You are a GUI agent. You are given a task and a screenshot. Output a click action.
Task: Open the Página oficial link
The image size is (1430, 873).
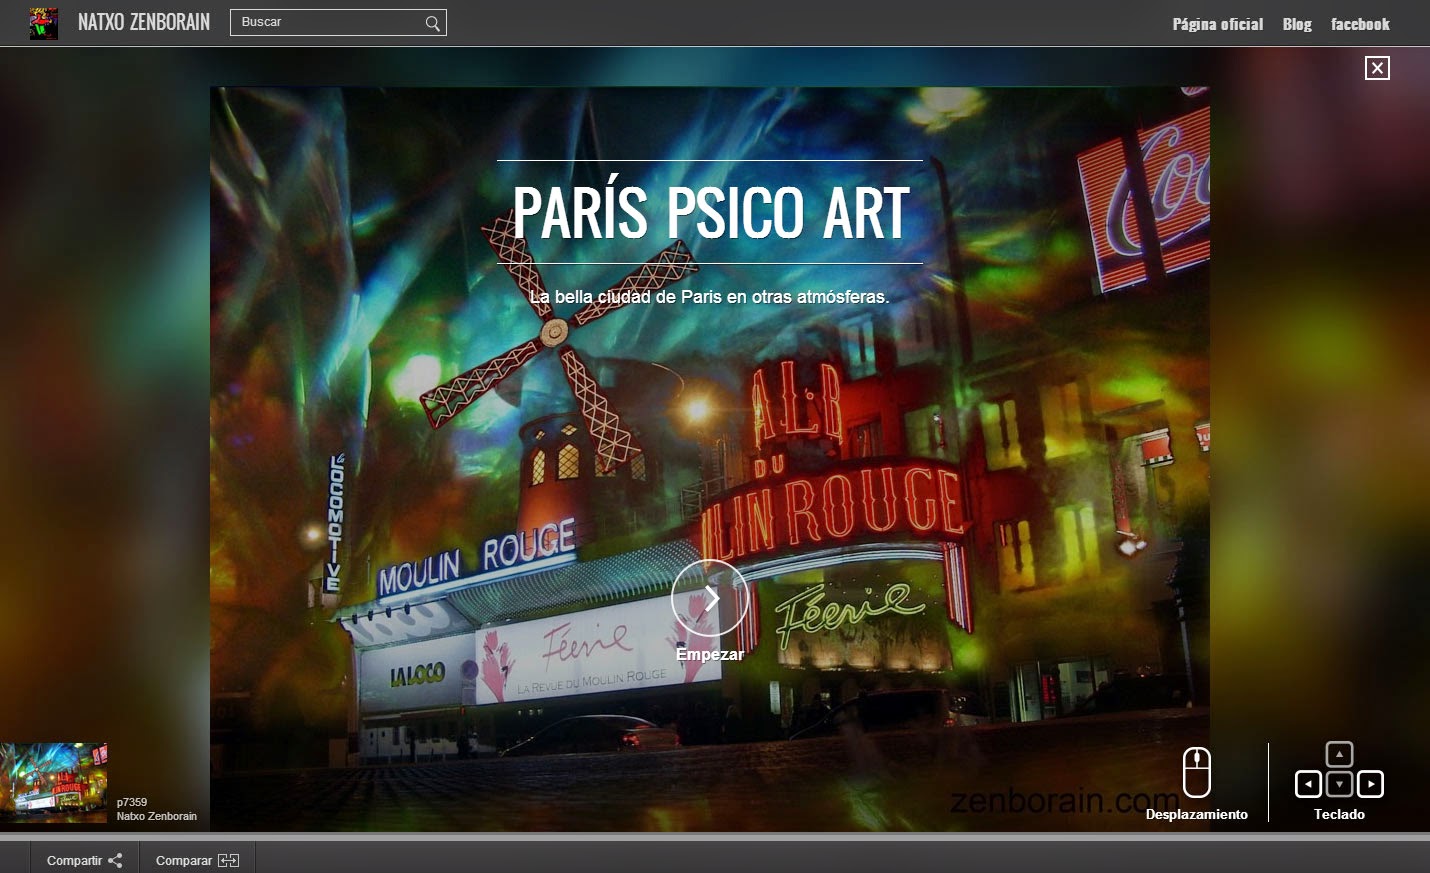click(x=1217, y=24)
